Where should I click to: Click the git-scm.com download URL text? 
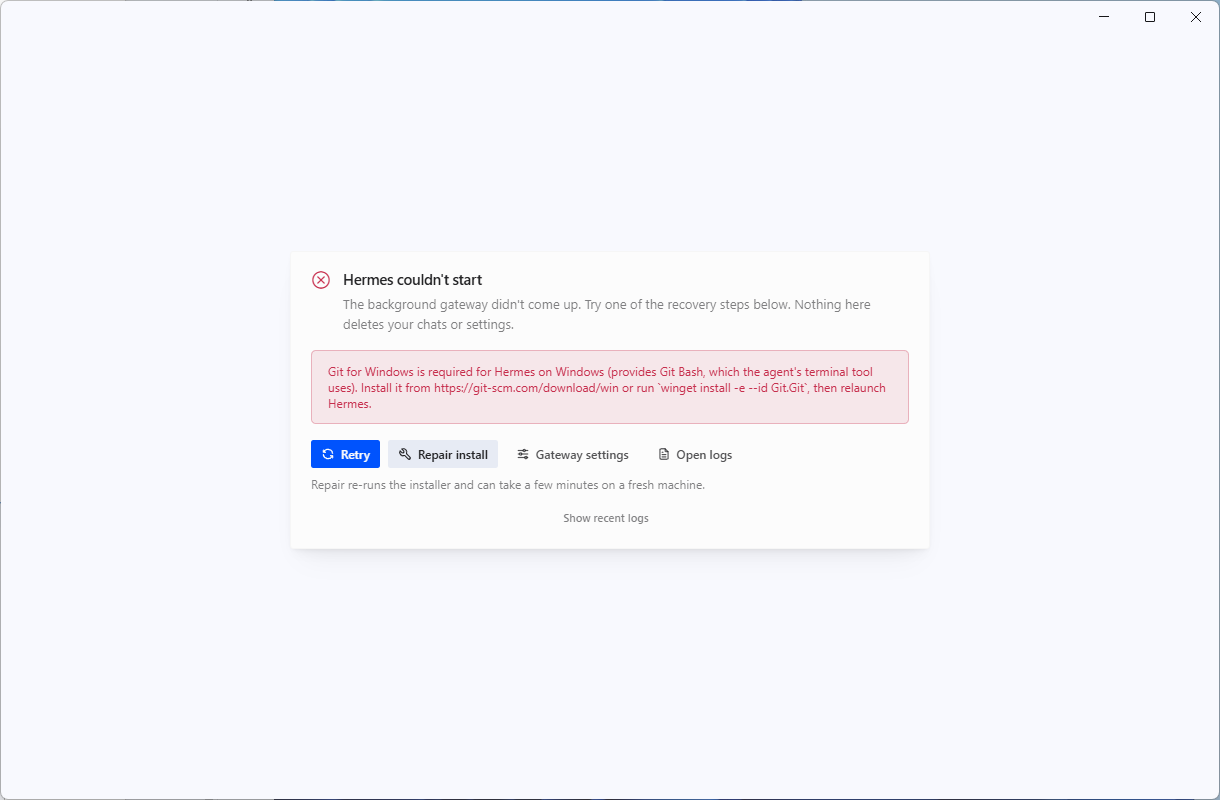tap(526, 388)
